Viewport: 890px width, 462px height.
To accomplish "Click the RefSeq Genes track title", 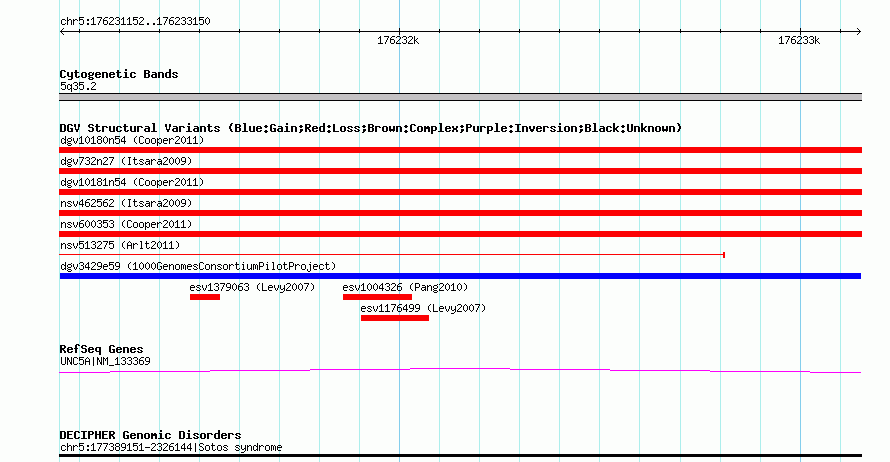I will click(x=101, y=350).
